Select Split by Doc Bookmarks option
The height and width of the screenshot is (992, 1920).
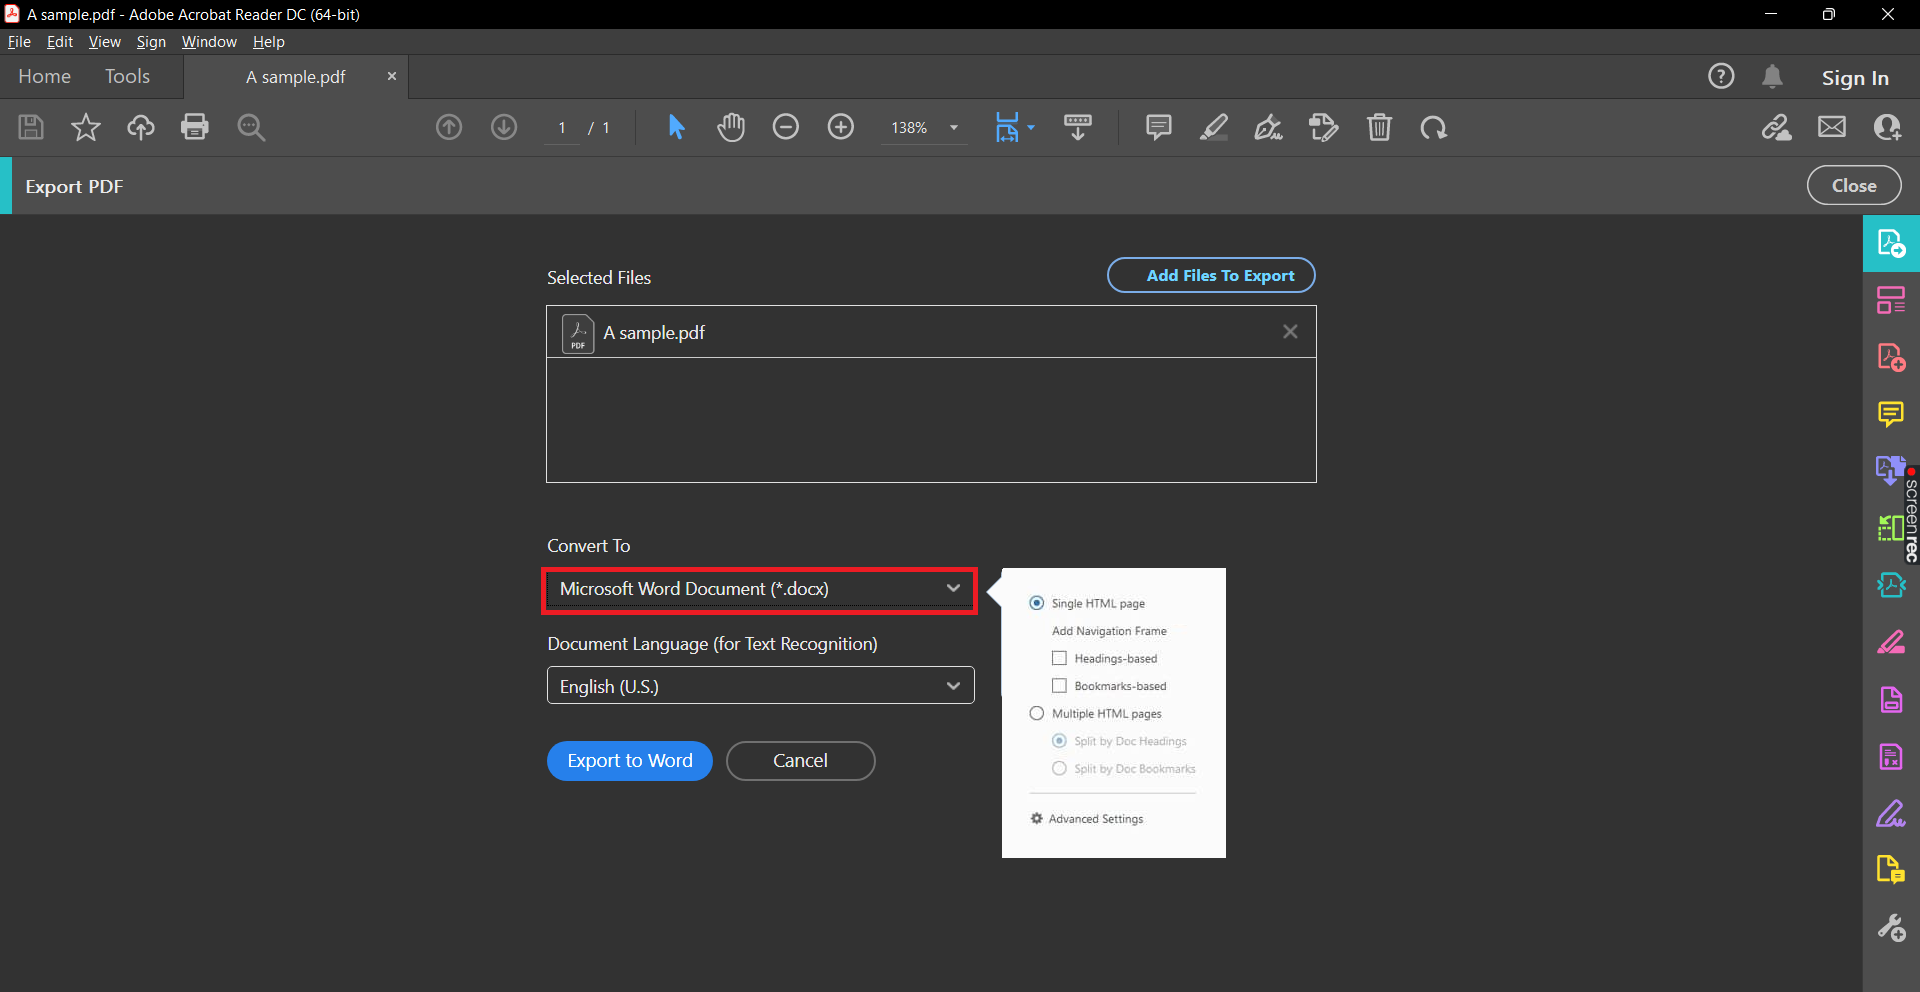tap(1059, 768)
